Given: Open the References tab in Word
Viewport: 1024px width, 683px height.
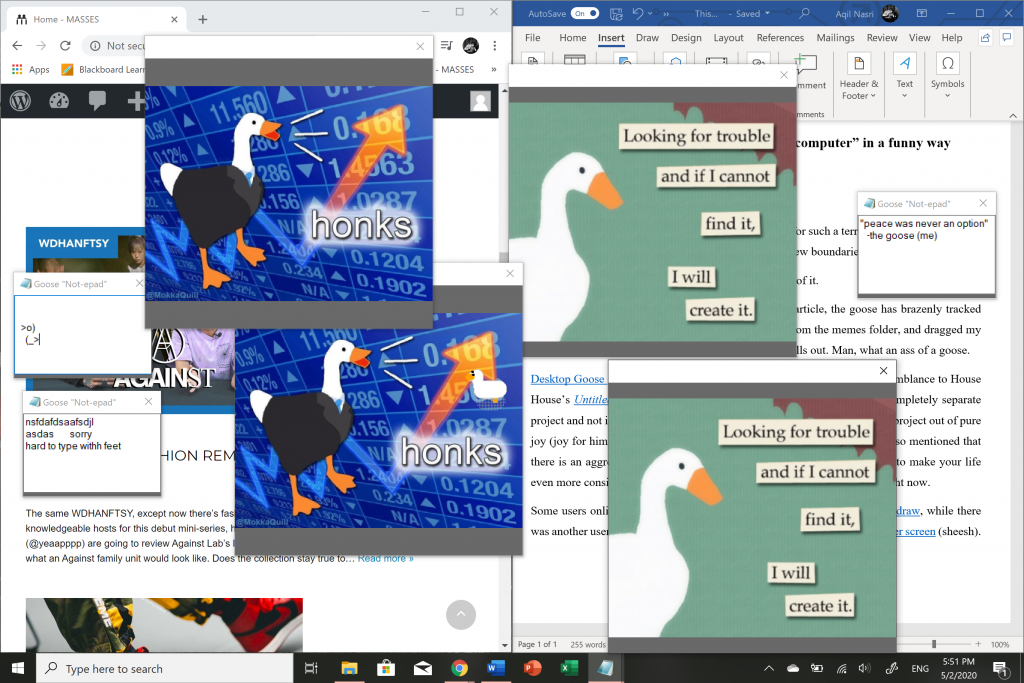Looking at the screenshot, I should [x=780, y=38].
